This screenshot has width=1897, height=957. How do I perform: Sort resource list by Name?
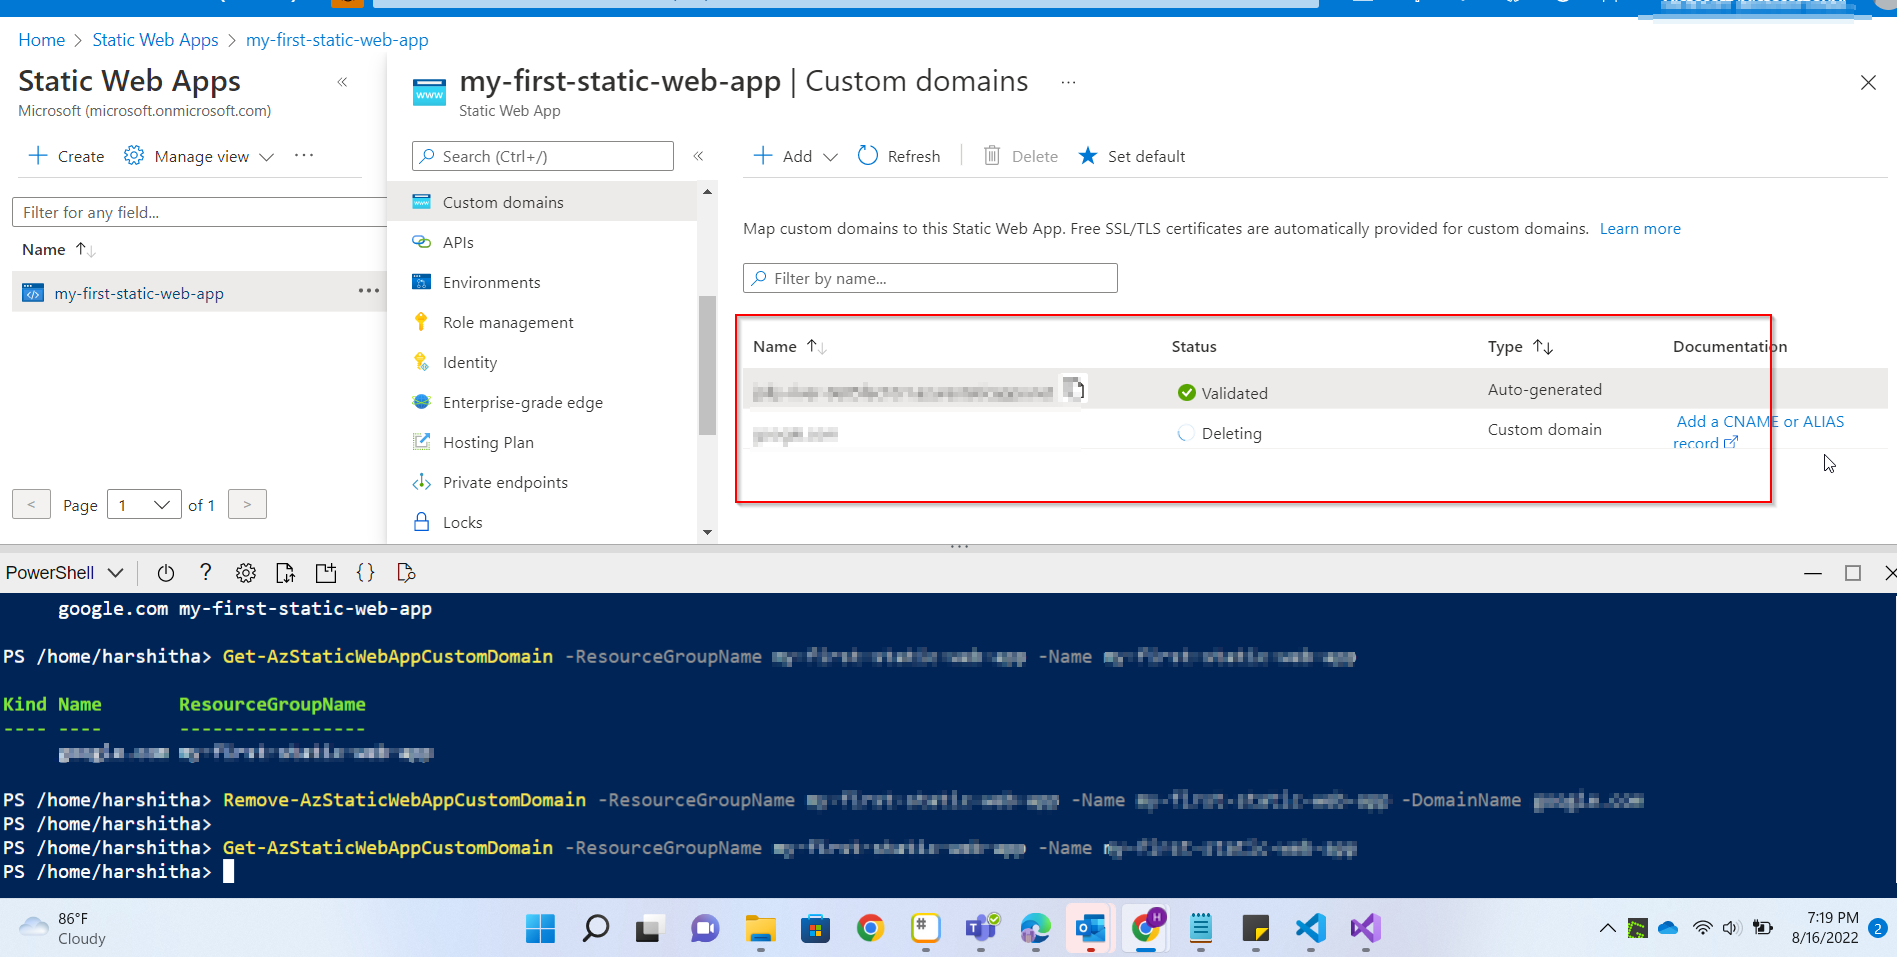[x=59, y=249]
